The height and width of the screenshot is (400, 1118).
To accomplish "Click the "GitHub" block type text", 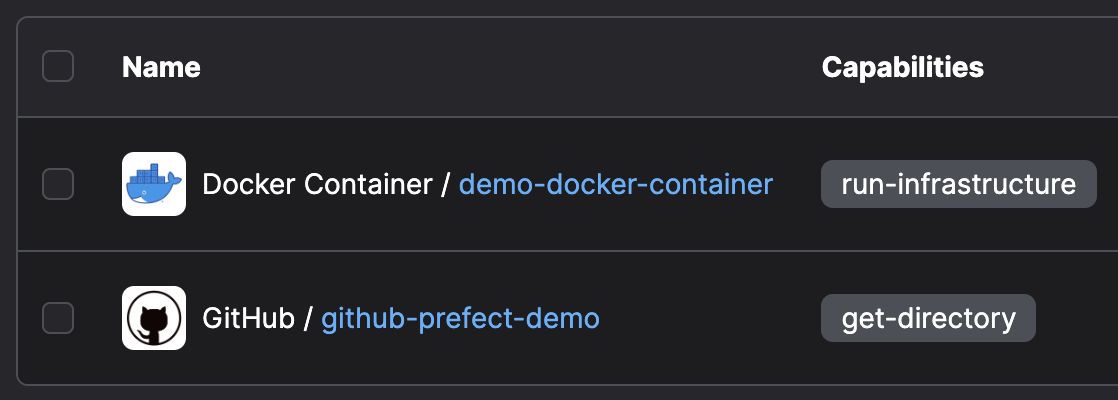I will [248, 319].
